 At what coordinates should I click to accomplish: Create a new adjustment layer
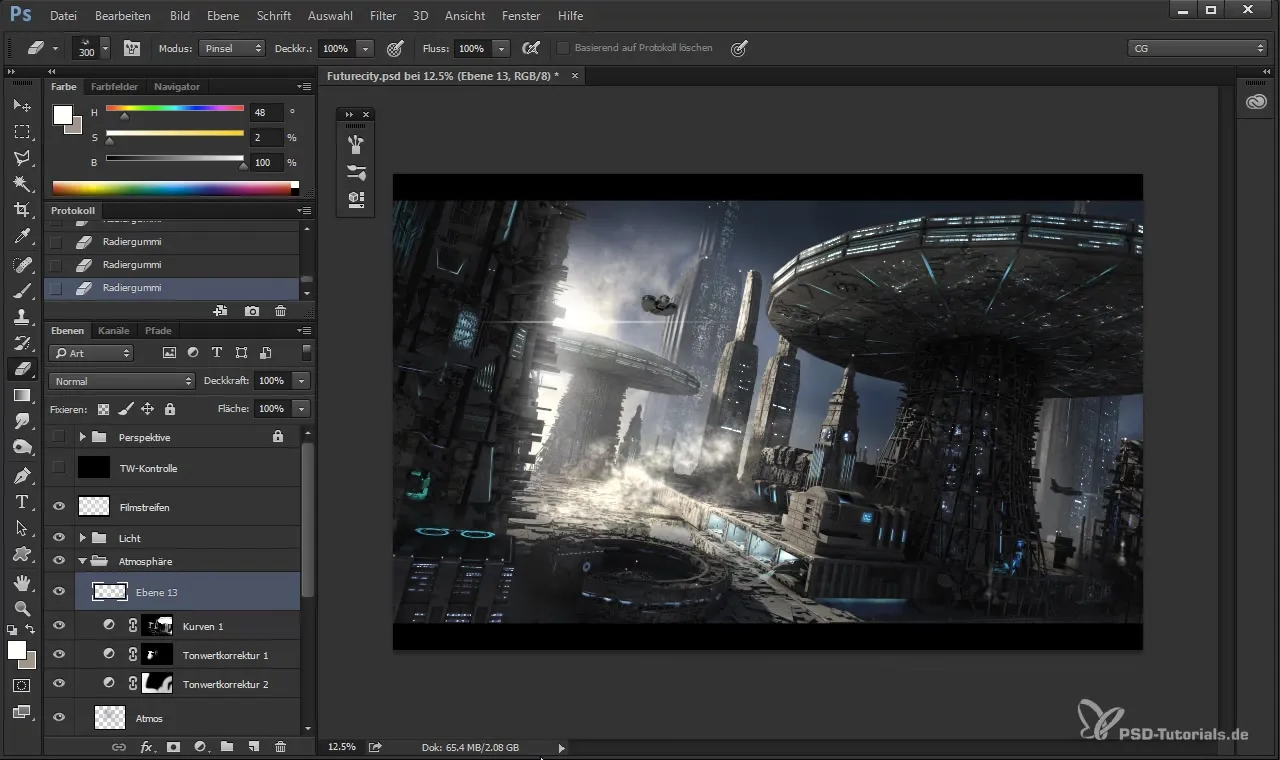[x=200, y=747]
